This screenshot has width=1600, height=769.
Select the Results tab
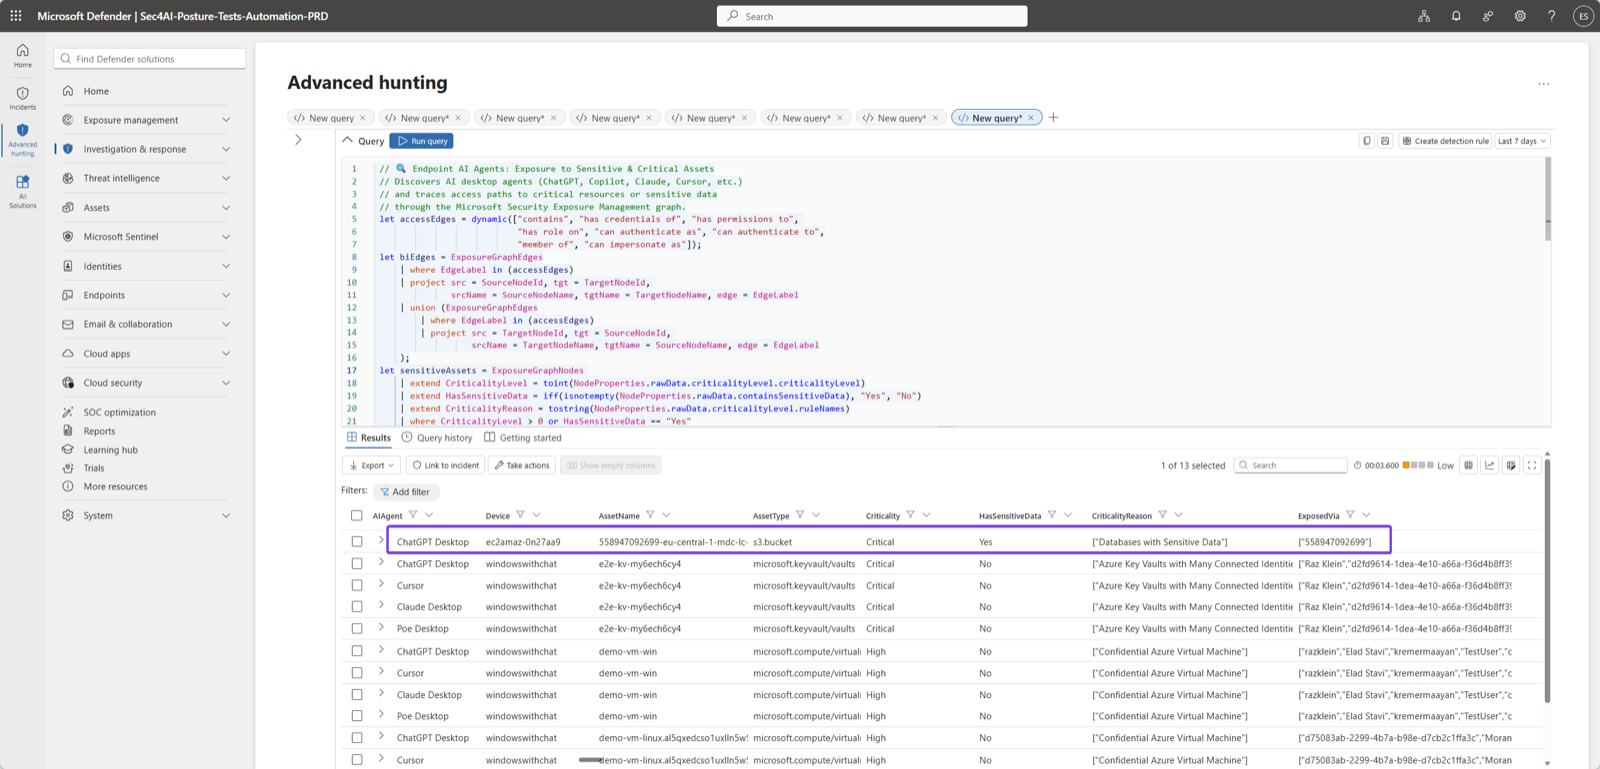click(369, 438)
